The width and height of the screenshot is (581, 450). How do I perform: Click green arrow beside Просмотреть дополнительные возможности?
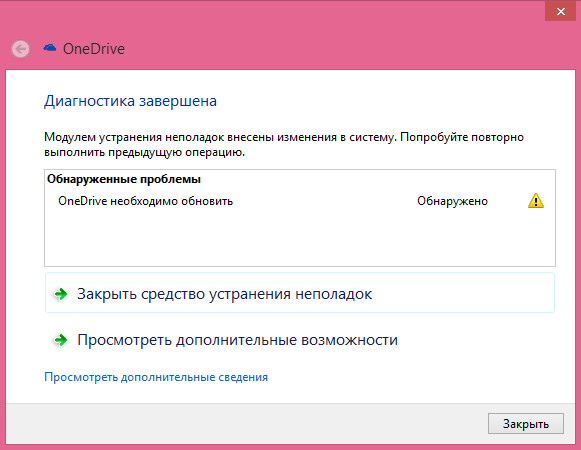pos(60,340)
